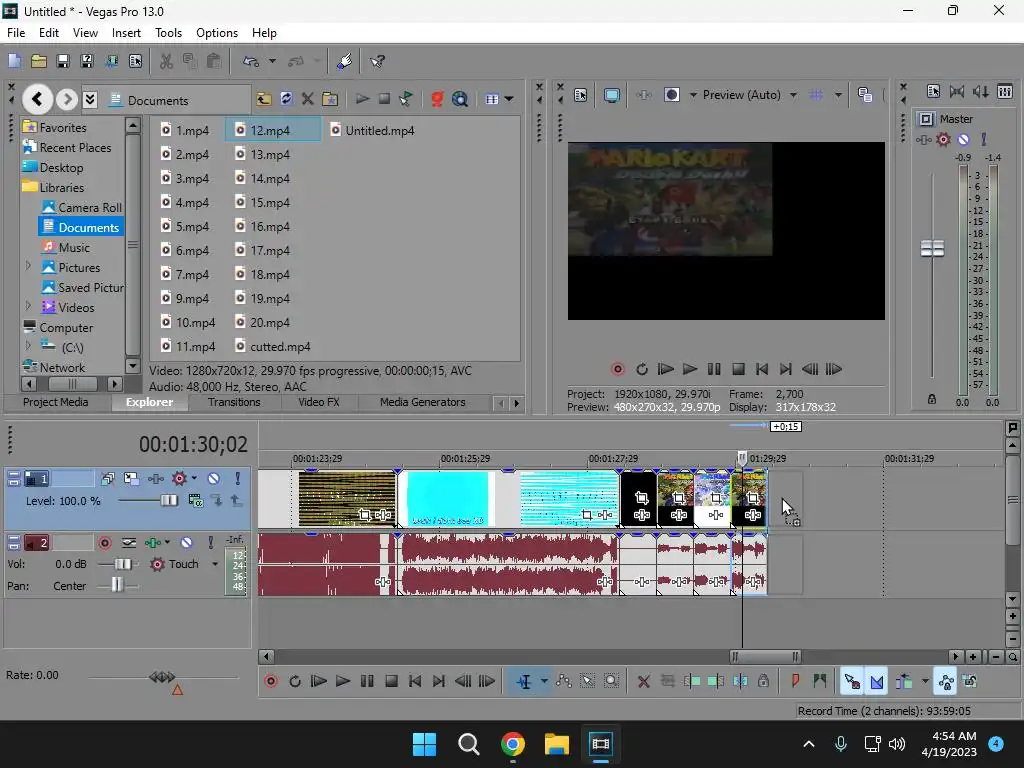Expand the Pictures library tree node
Screen dimensions: 1024x768
click(28, 267)
